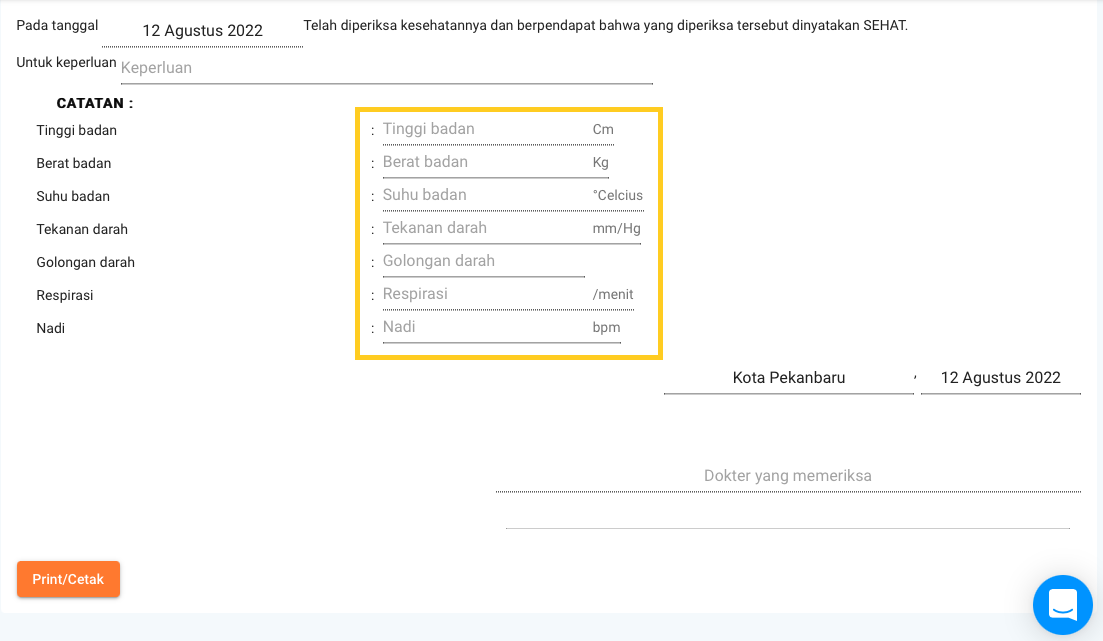1103x641 pixels.
Task: Focus the Dokter yang memeriksa field
Action: click(x=788, y=476)
